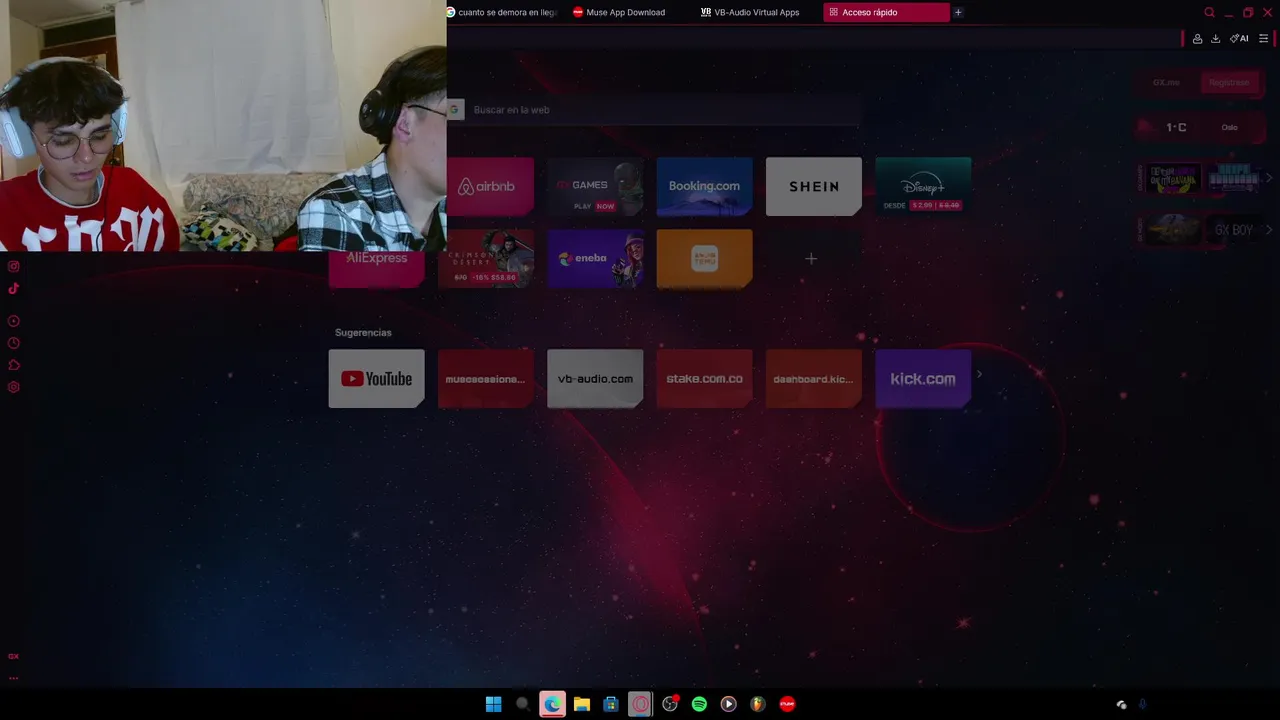
Task: Open the musesessions suggestion tile
Action: point(485,379)
